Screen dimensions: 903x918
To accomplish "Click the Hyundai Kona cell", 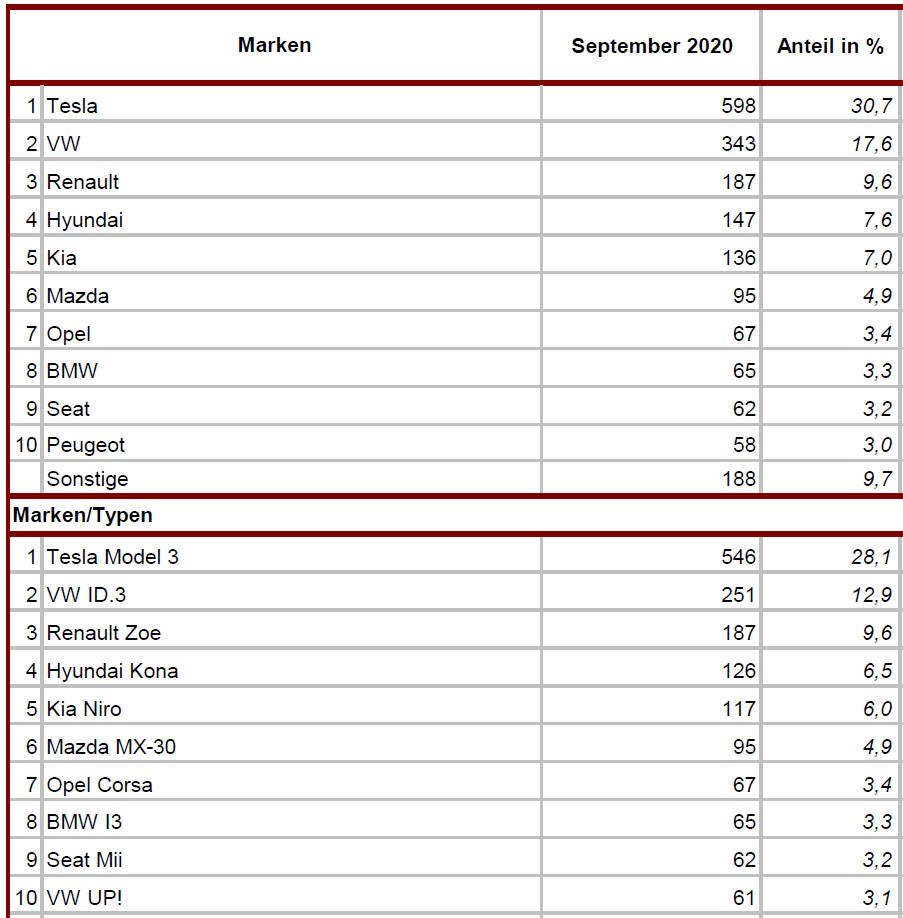I will [x=113, y=671].
